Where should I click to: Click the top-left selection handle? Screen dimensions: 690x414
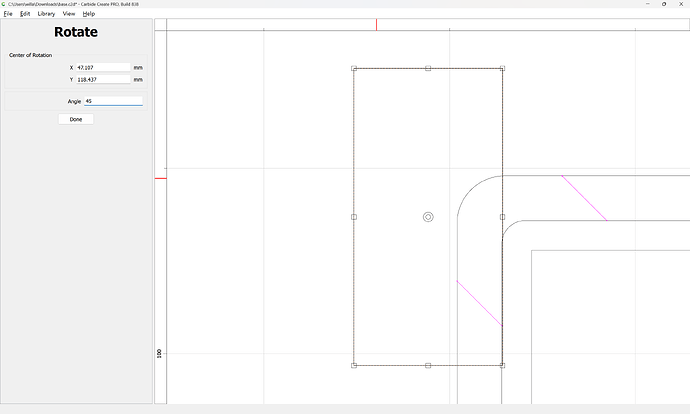[x=354, y=68]
